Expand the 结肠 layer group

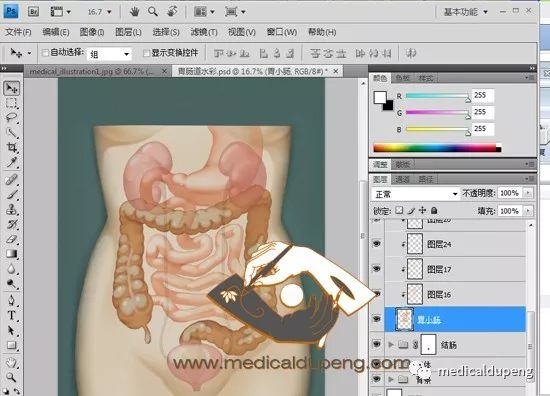click(391, 345)
